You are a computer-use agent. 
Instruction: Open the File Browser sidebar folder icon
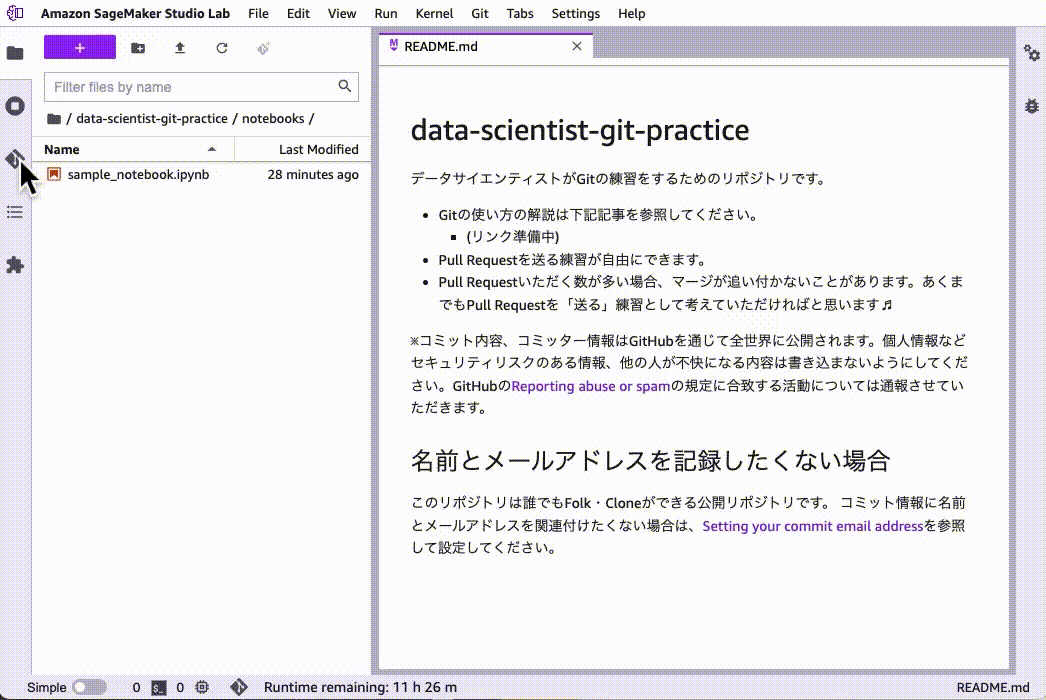[x=15, y=53]
